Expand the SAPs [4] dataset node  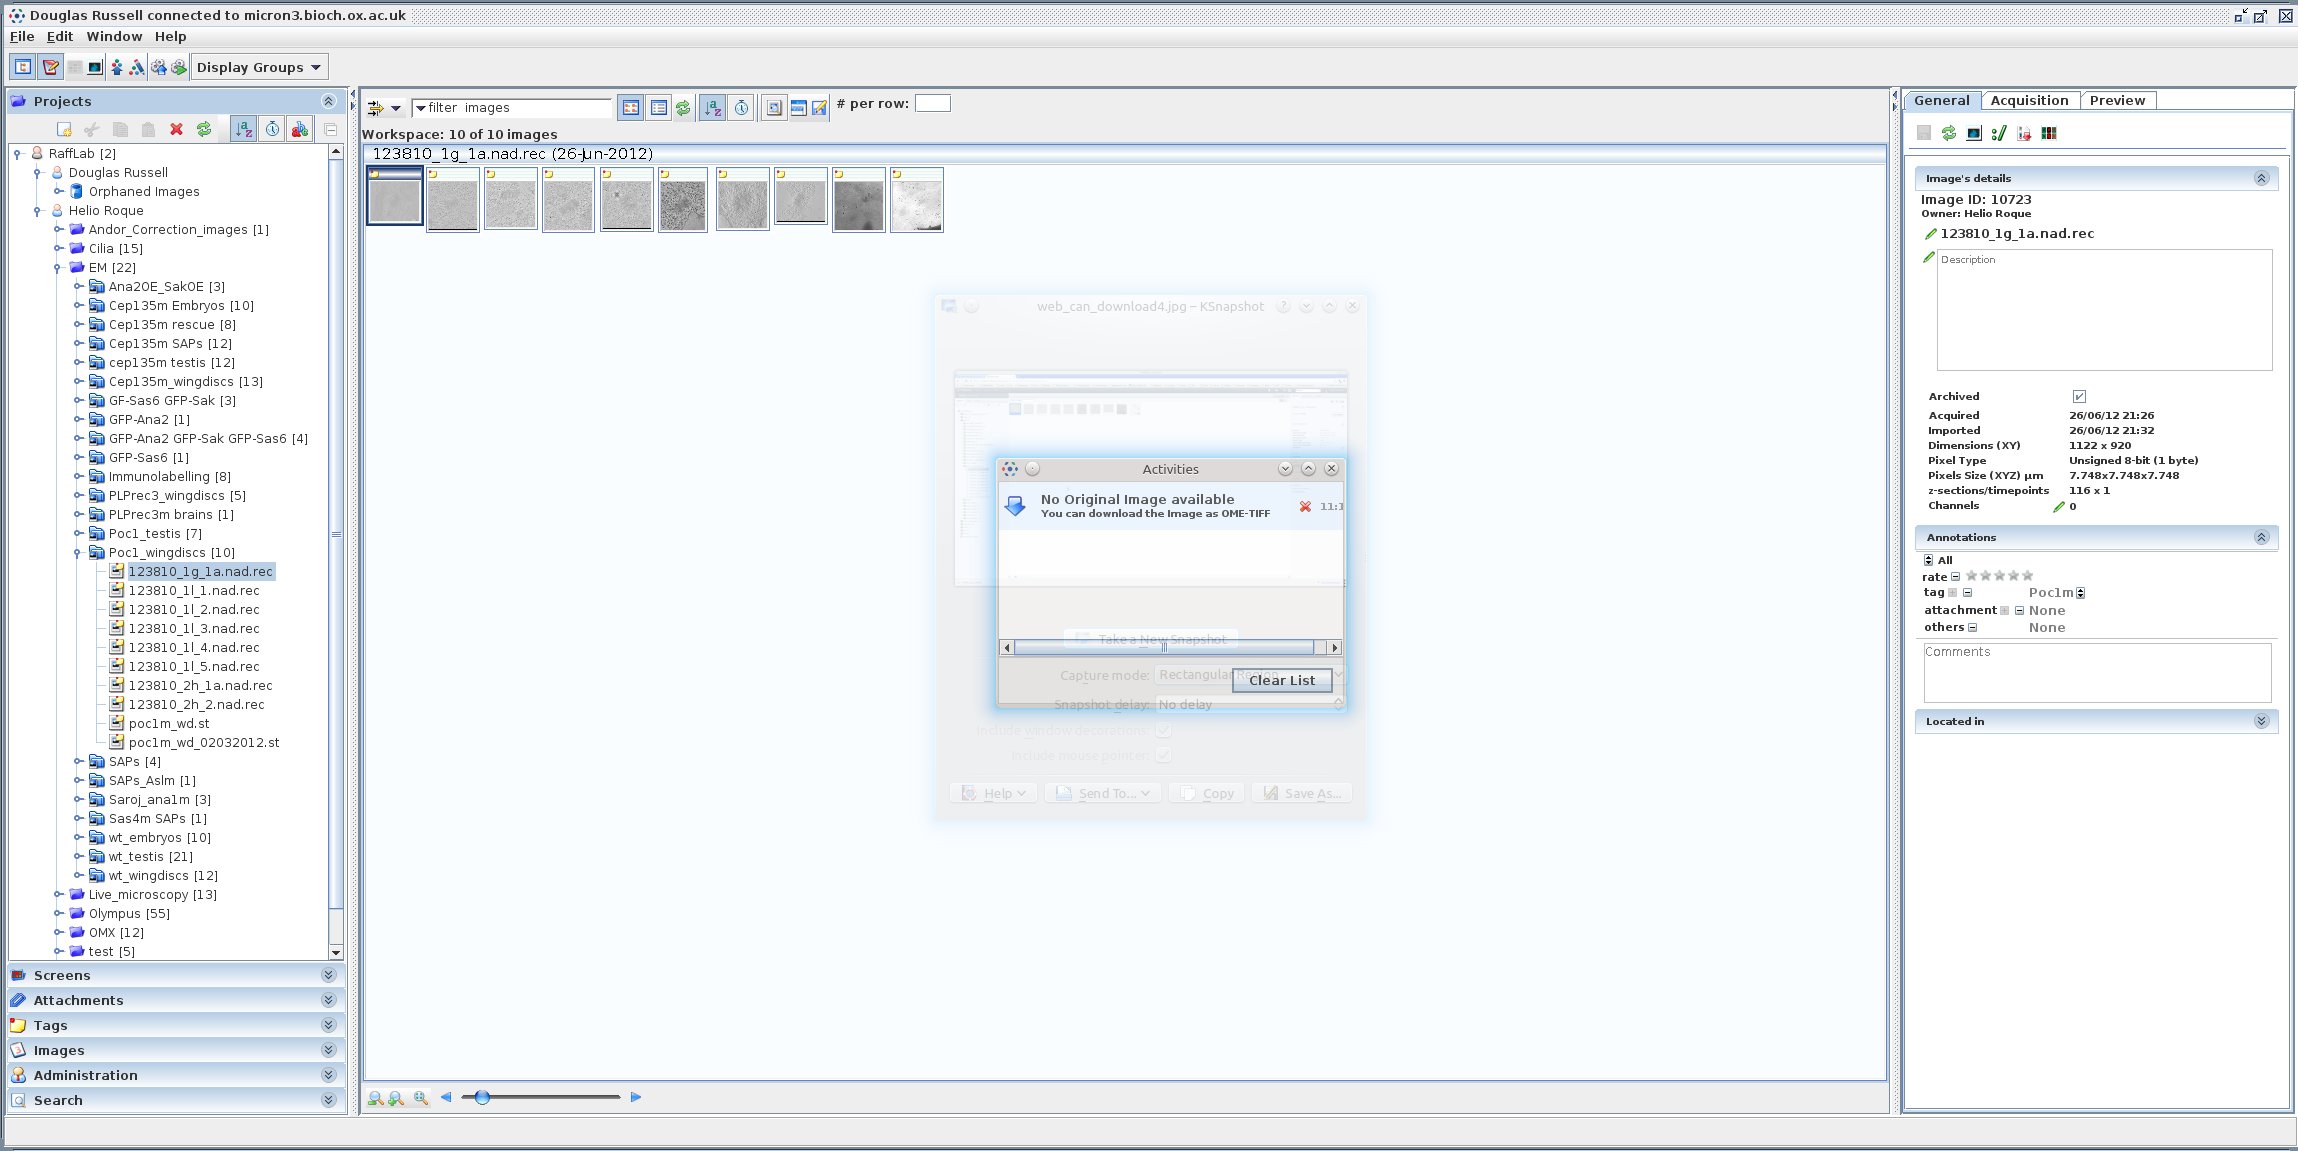(79, 762)
